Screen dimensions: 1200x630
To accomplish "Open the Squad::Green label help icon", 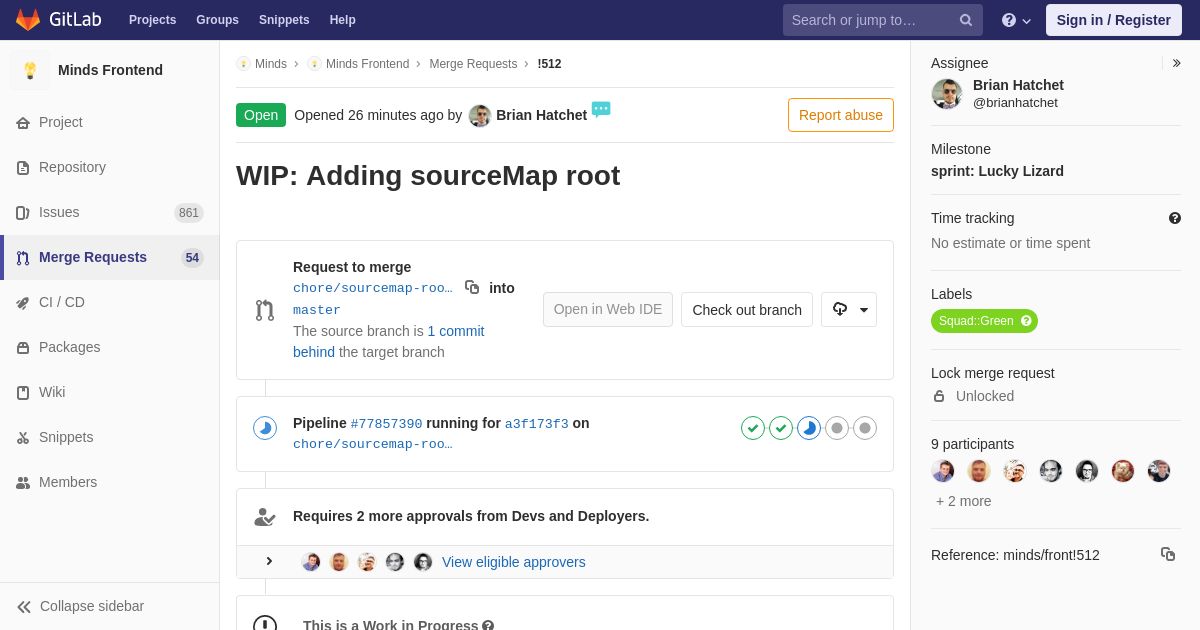I will click(1026, 321).
